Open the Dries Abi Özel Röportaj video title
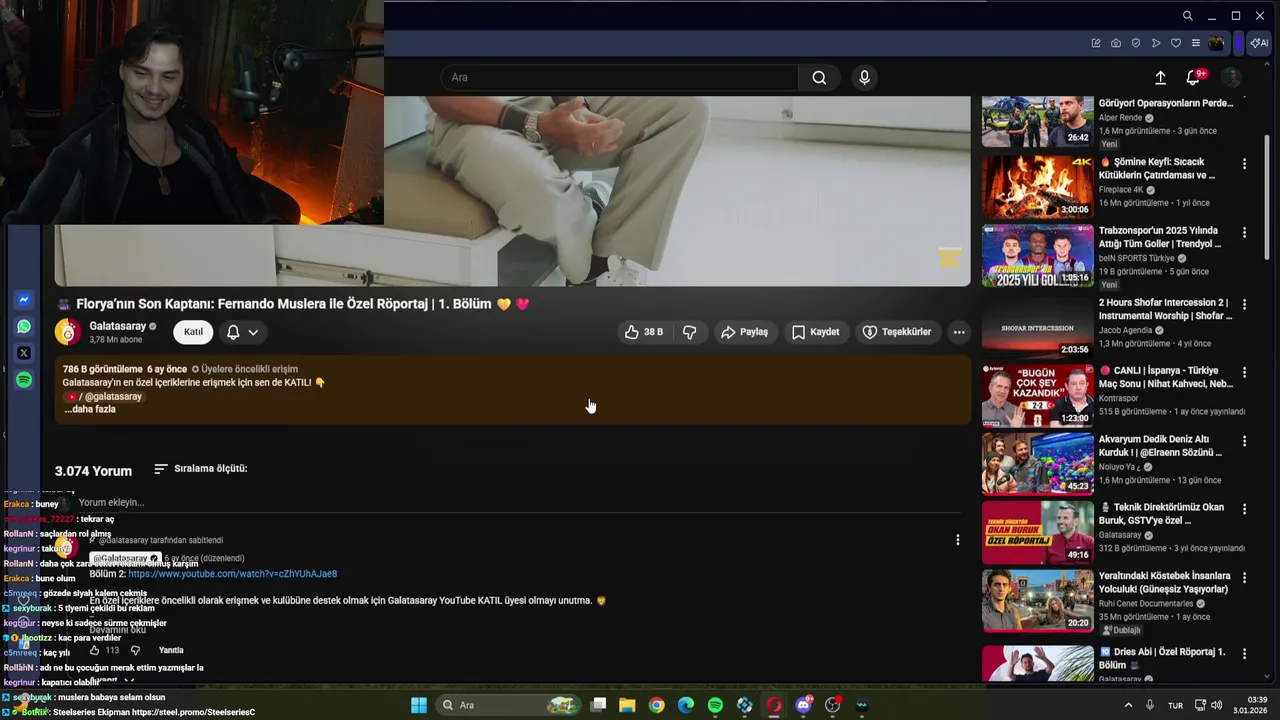The image size is (1280, 720). coord(1162,658)
